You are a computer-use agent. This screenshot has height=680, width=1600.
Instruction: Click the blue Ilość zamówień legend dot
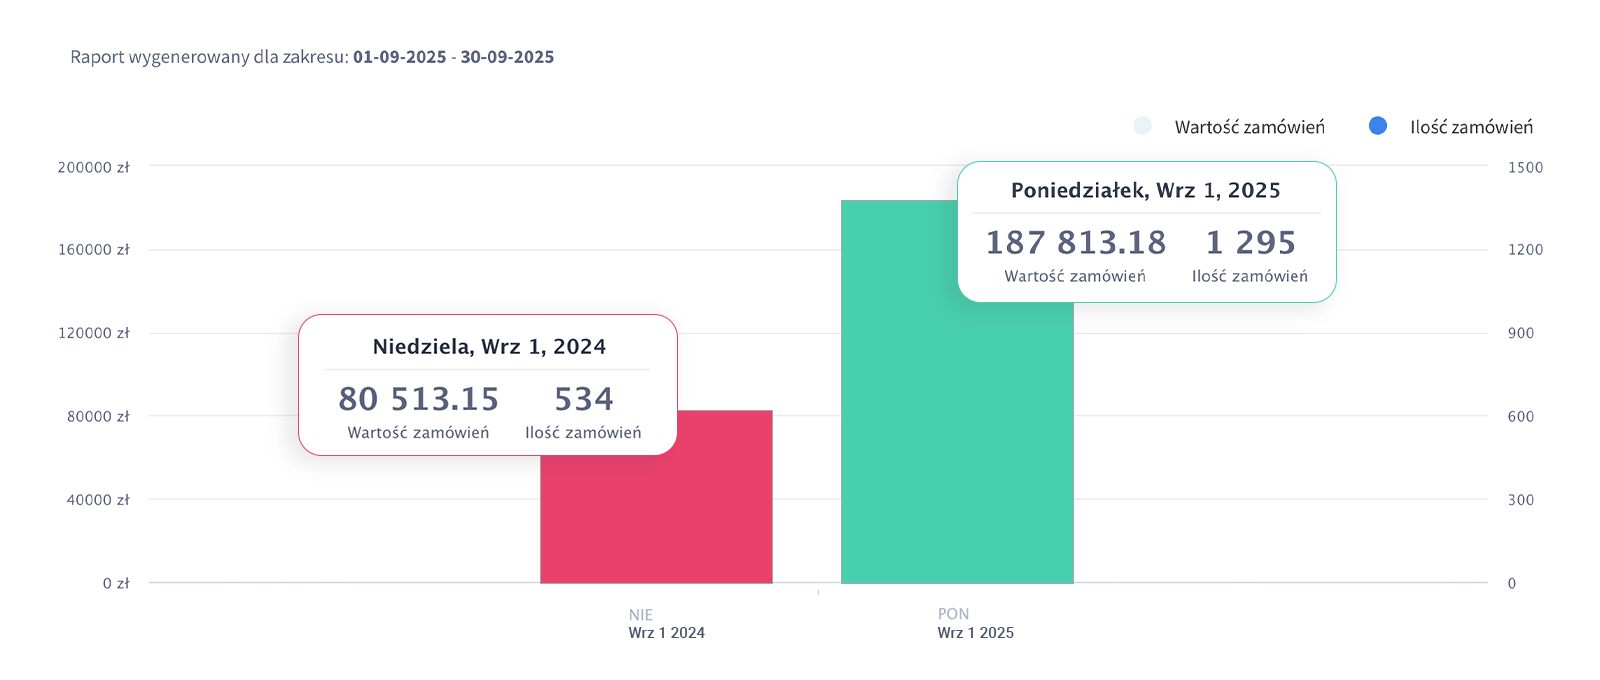[1378, 126]
